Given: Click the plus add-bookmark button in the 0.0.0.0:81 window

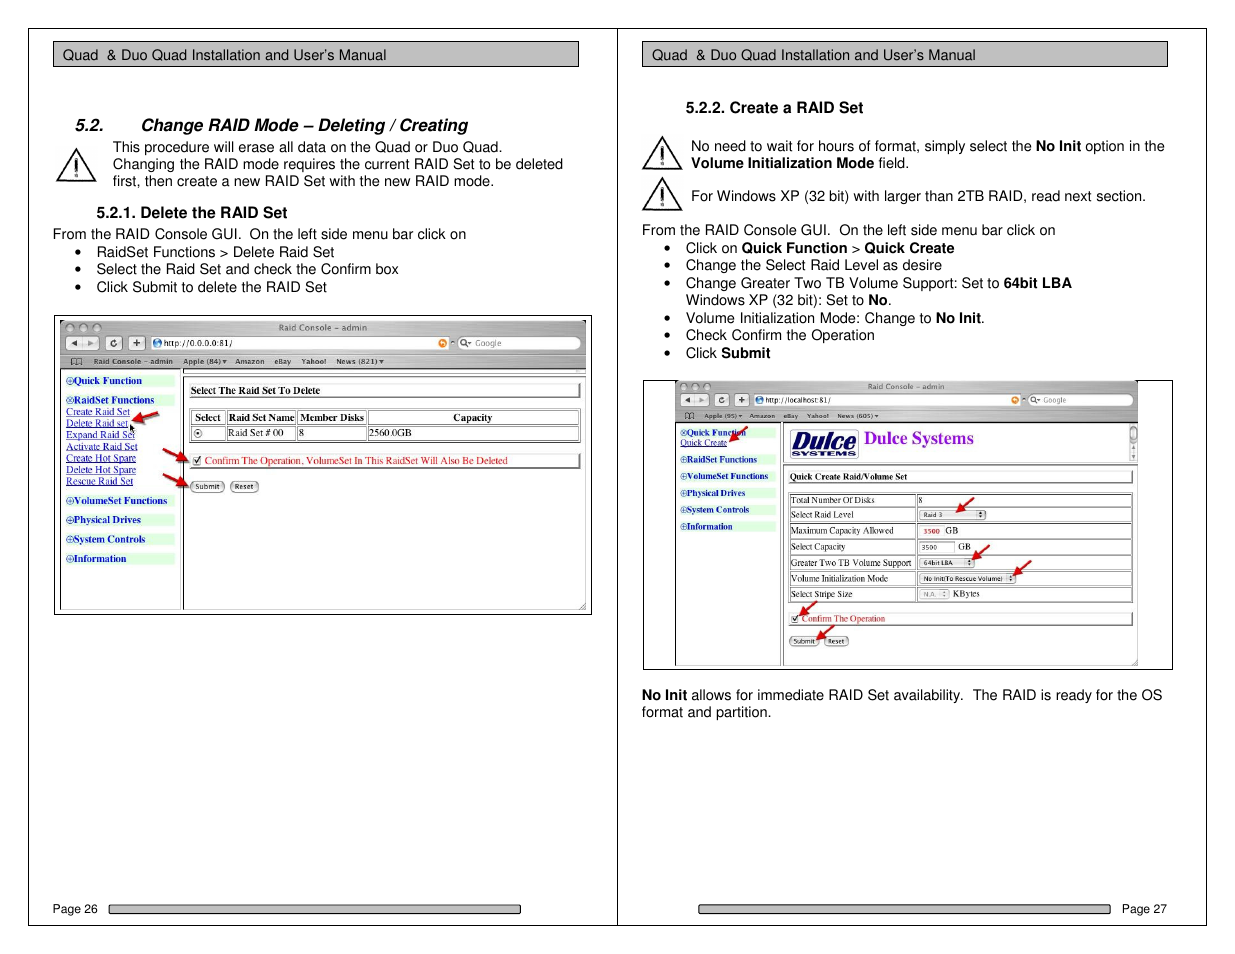Looking at the screenshot, I should pos(137,343).
